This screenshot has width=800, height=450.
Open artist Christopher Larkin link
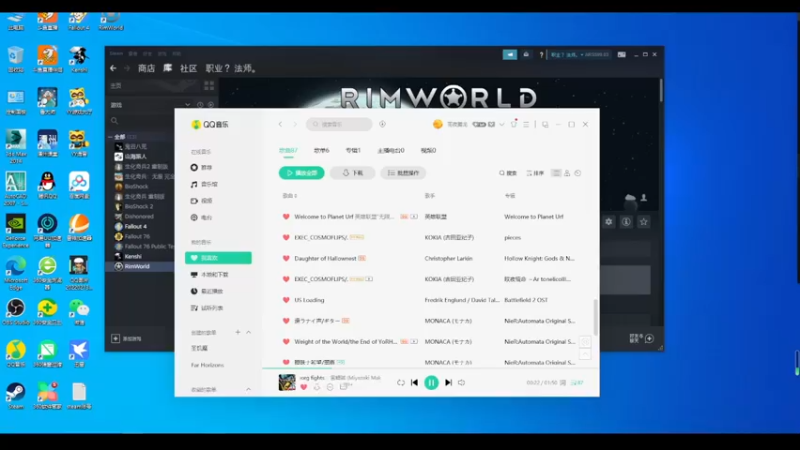click(x=448, y=259)
